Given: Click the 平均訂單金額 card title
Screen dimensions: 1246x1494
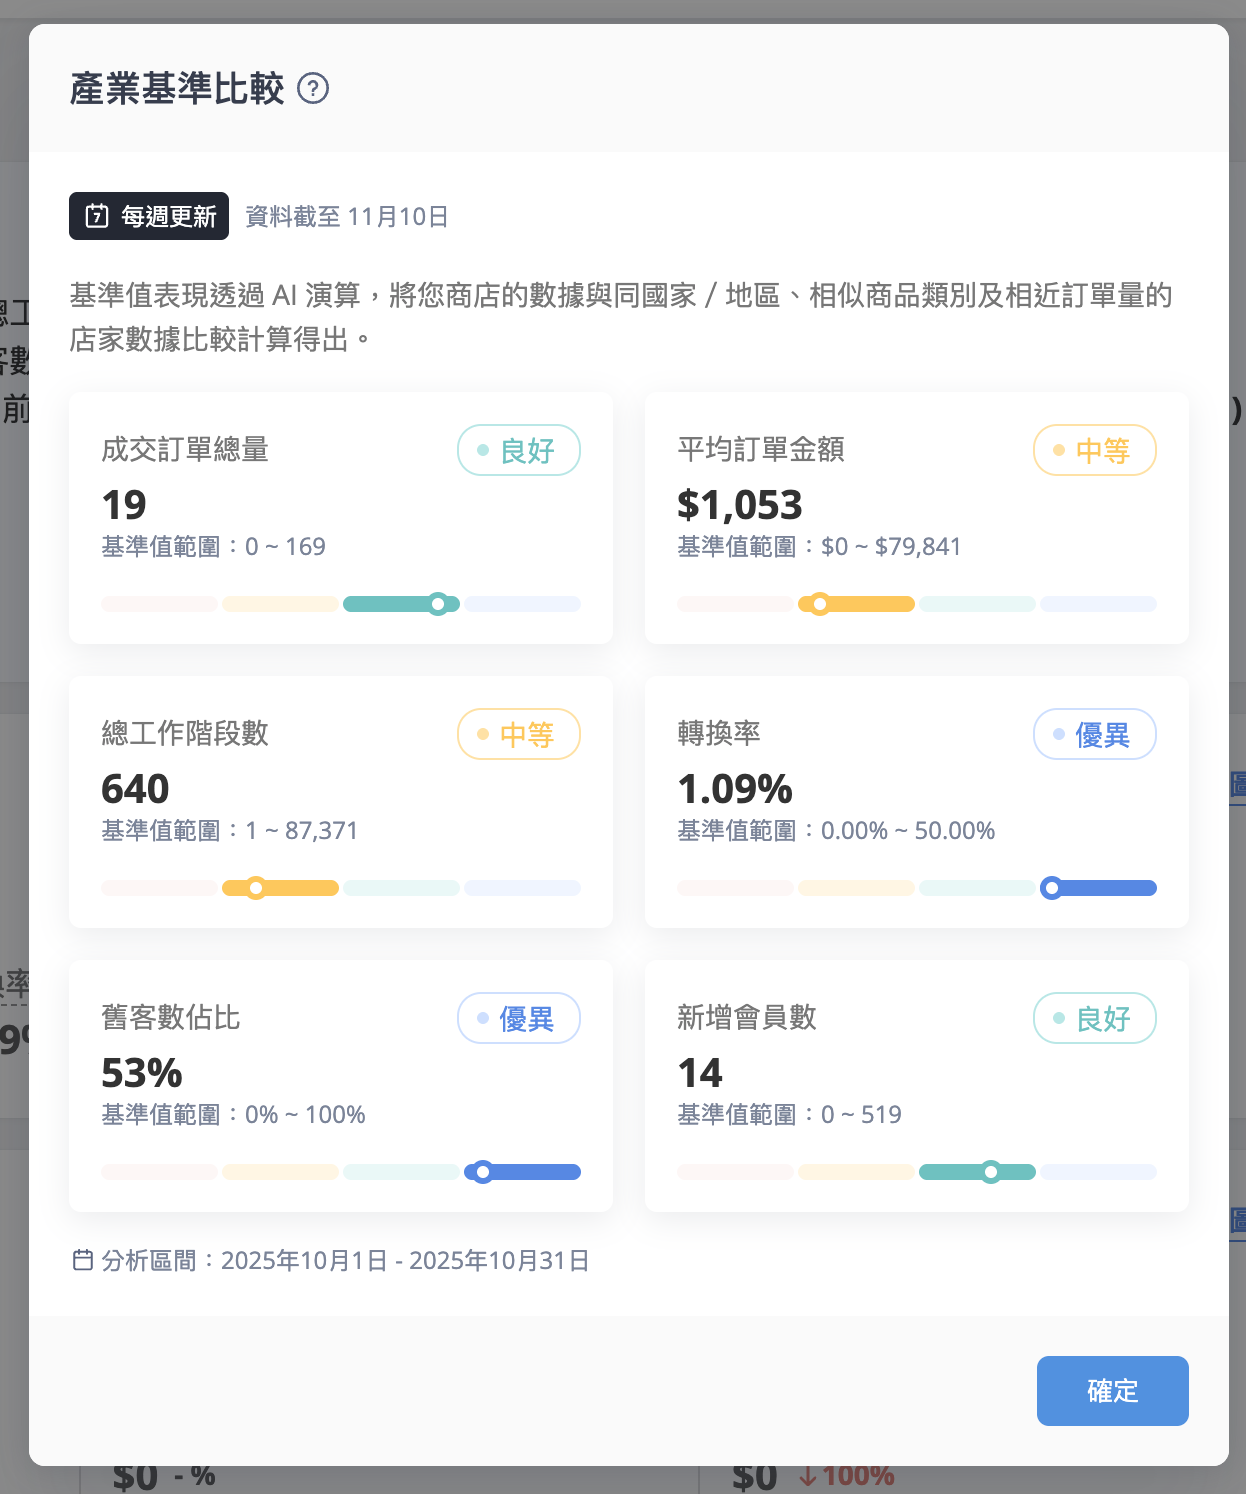Looking at the screenshot, I should click(x=761, y=450).
